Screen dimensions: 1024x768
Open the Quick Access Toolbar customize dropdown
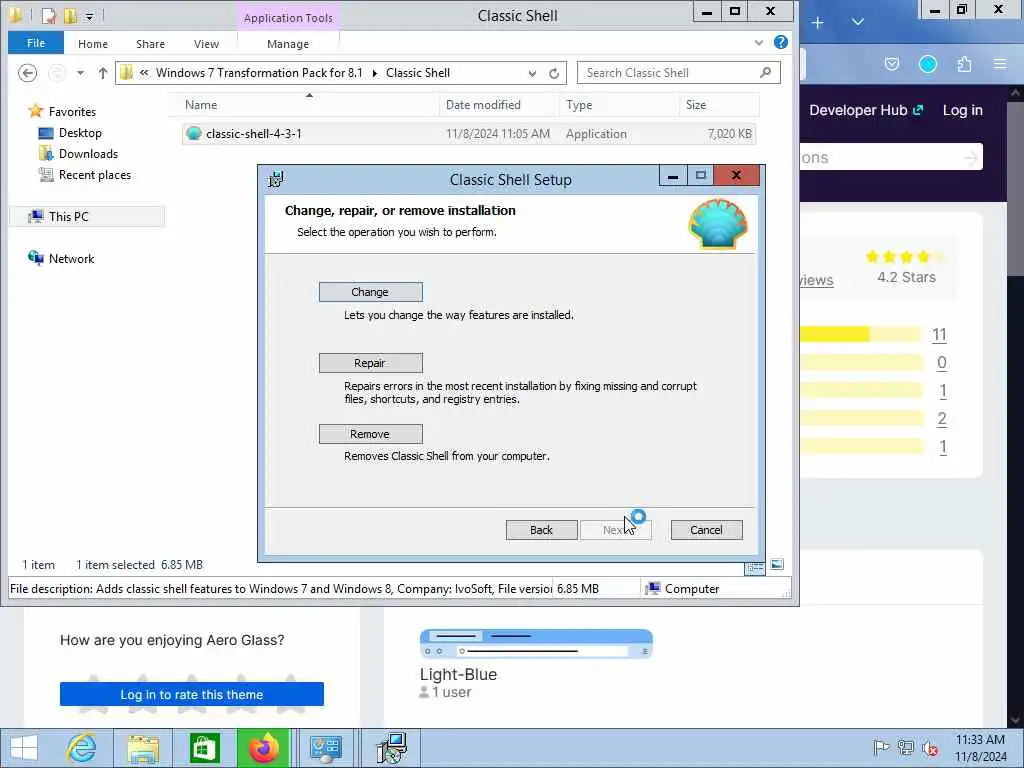coord(89,16)
